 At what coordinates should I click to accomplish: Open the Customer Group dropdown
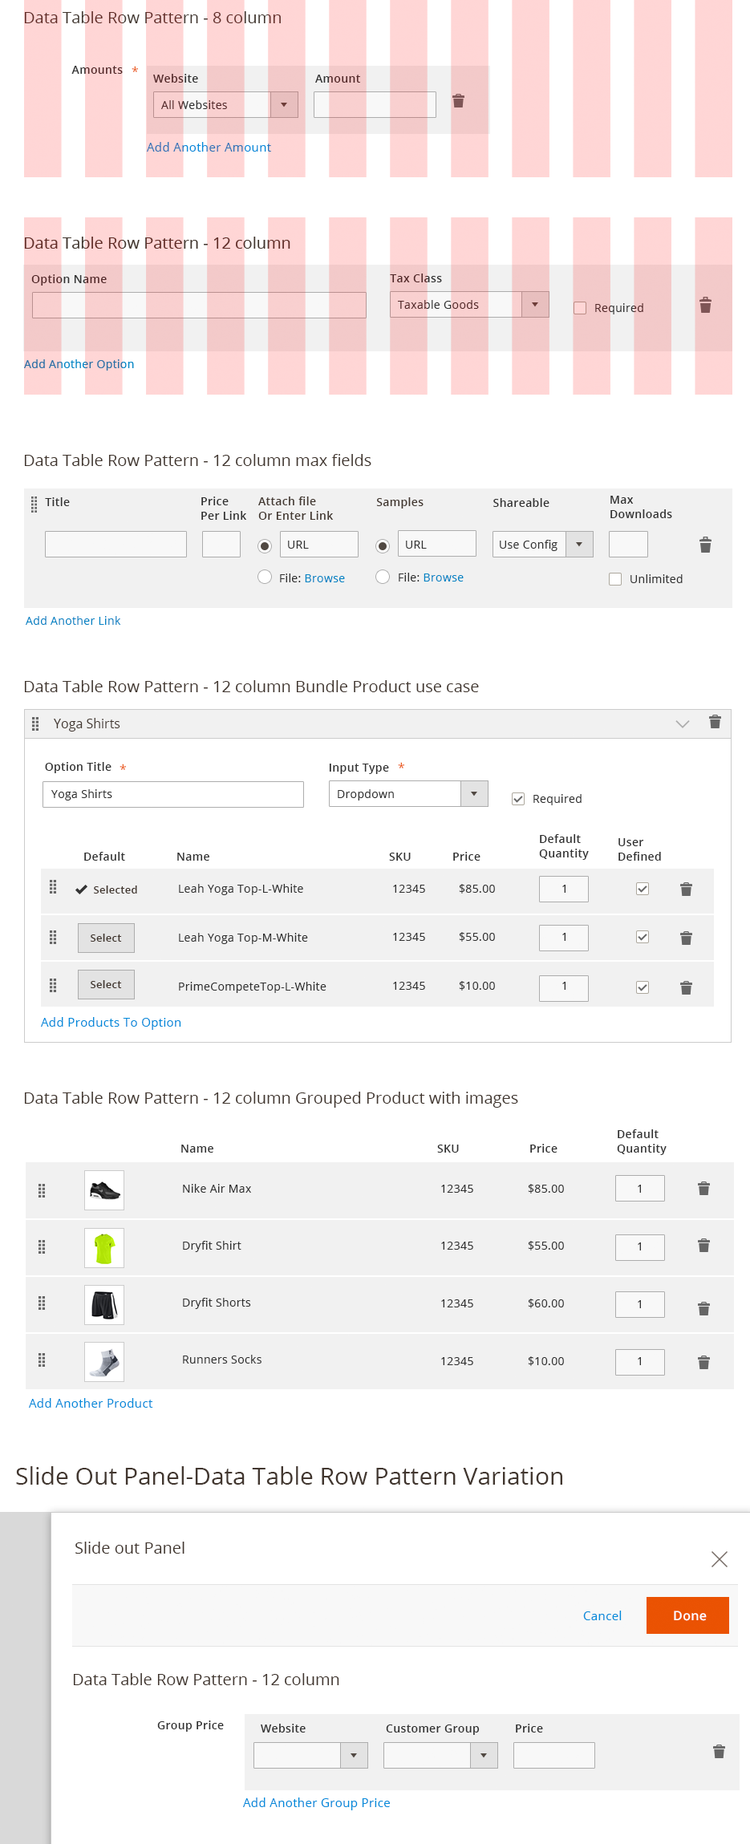pos(440,1755)
